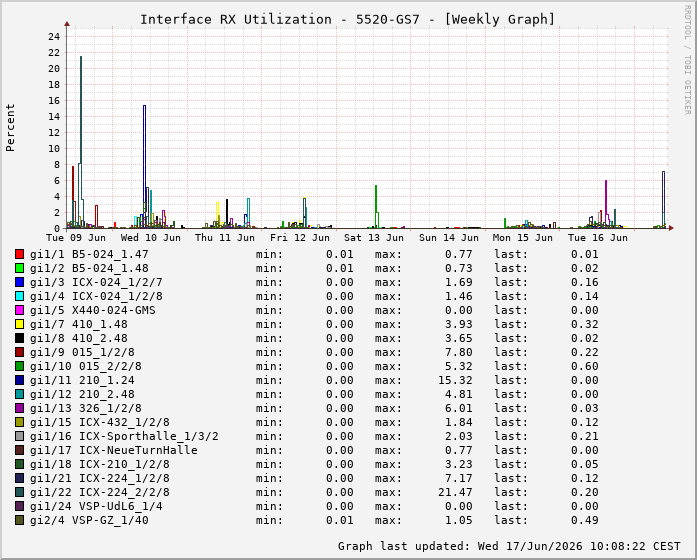Viewport: 697px width, 560px height.
Task: Click the green gi1/2 legend color swatch
Action: [19, 268]
